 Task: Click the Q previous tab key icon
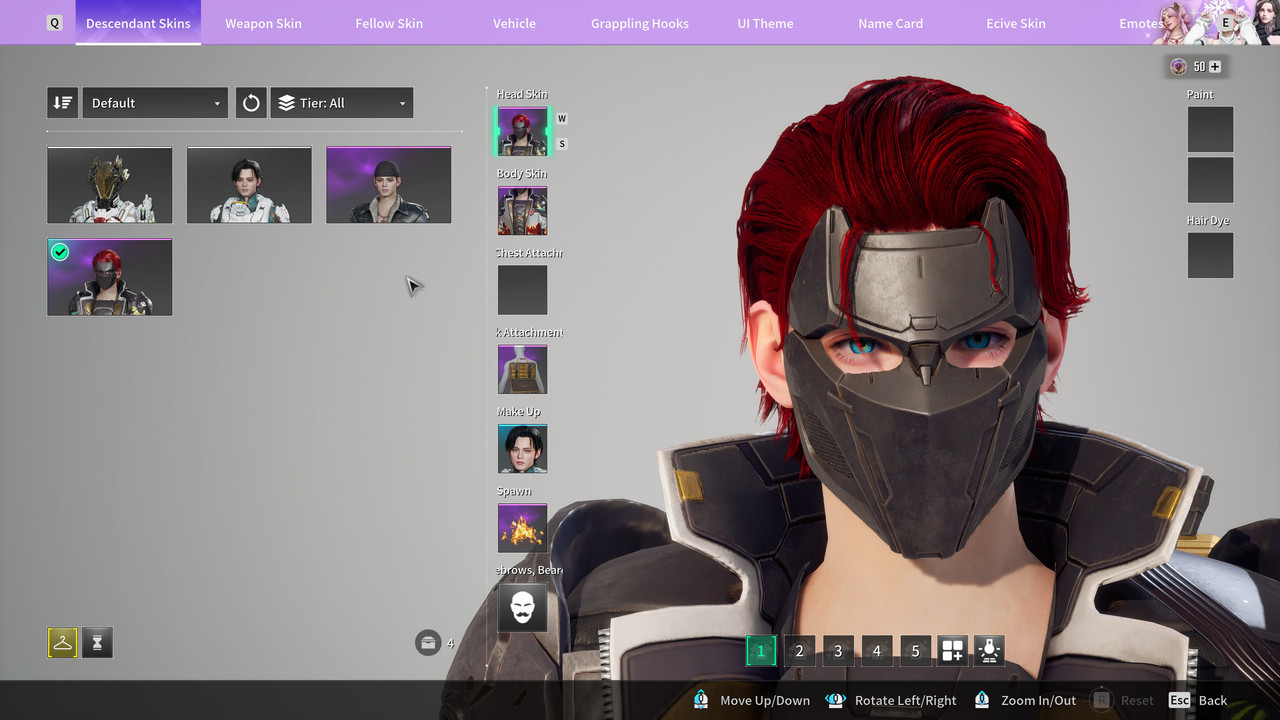tap(54, 23)
